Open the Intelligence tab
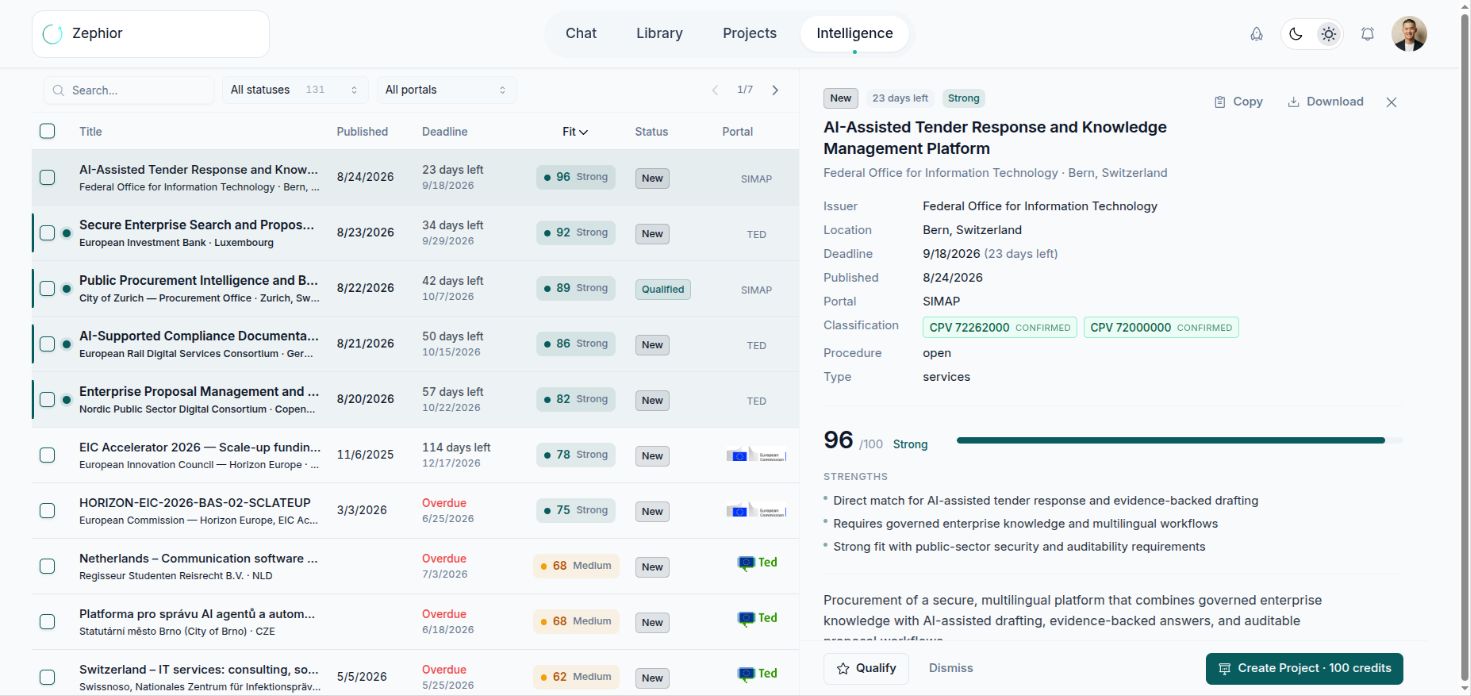This screenshot has width=1471, height=696. [855, 33]
